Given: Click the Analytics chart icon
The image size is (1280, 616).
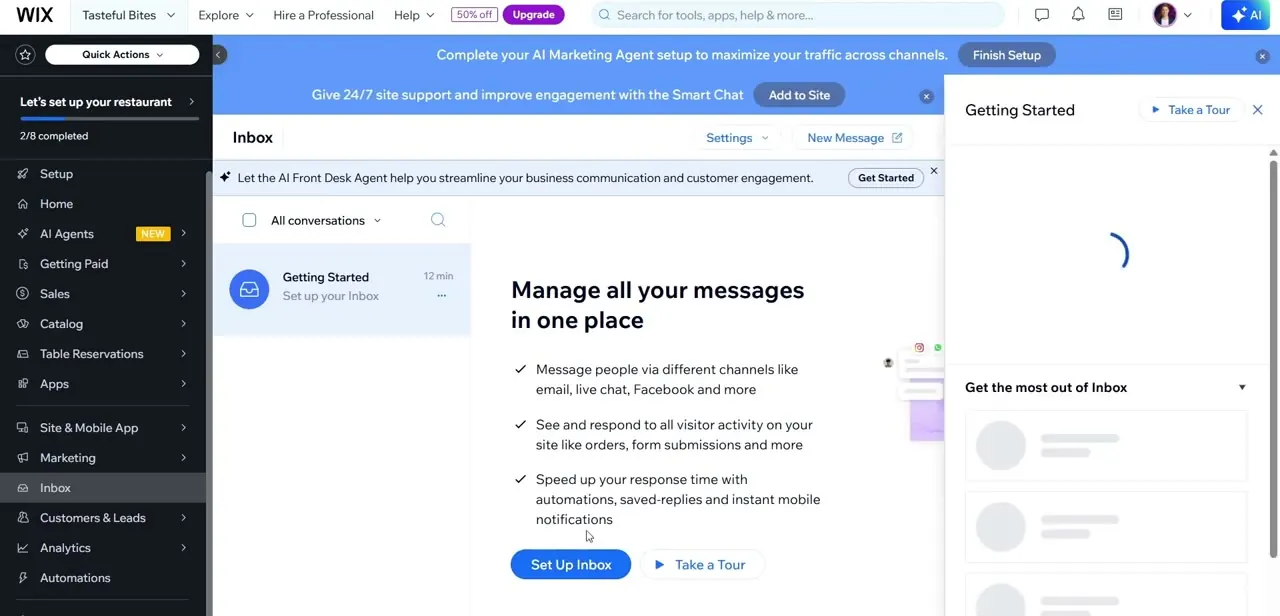Looking at the screenshot, I should [x=22, y=548].
